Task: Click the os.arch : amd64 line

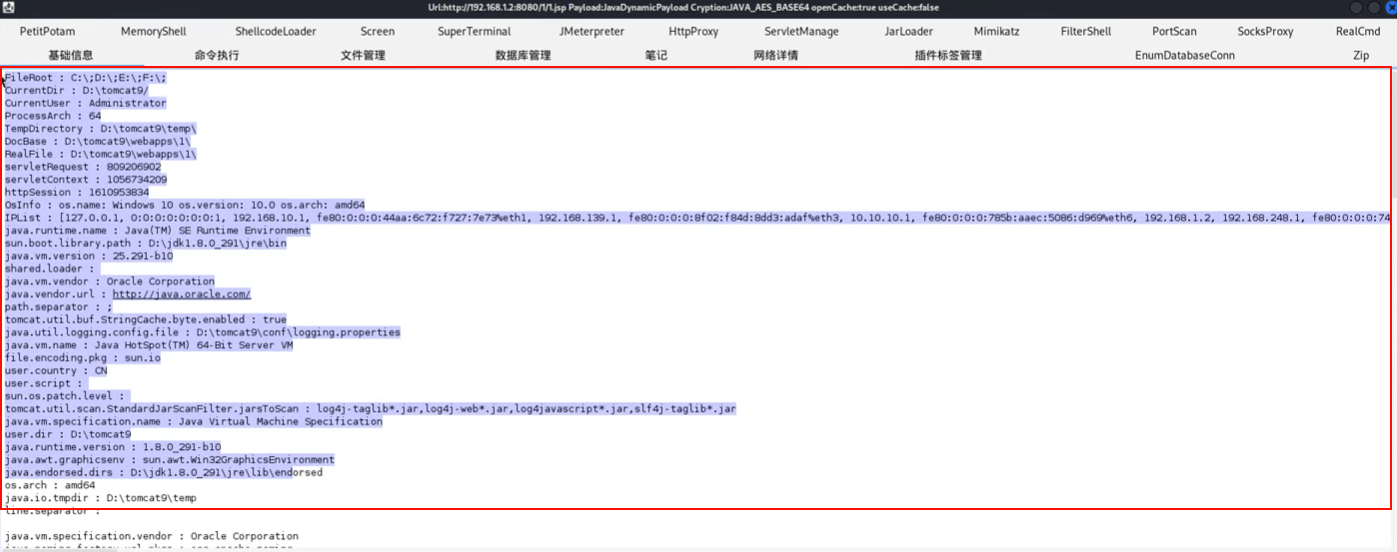Action: pyautogui.click(x=50, y=485)
